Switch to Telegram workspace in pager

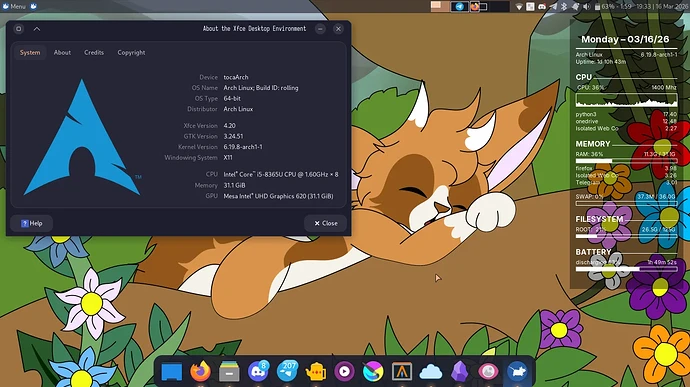coord(459,6)
